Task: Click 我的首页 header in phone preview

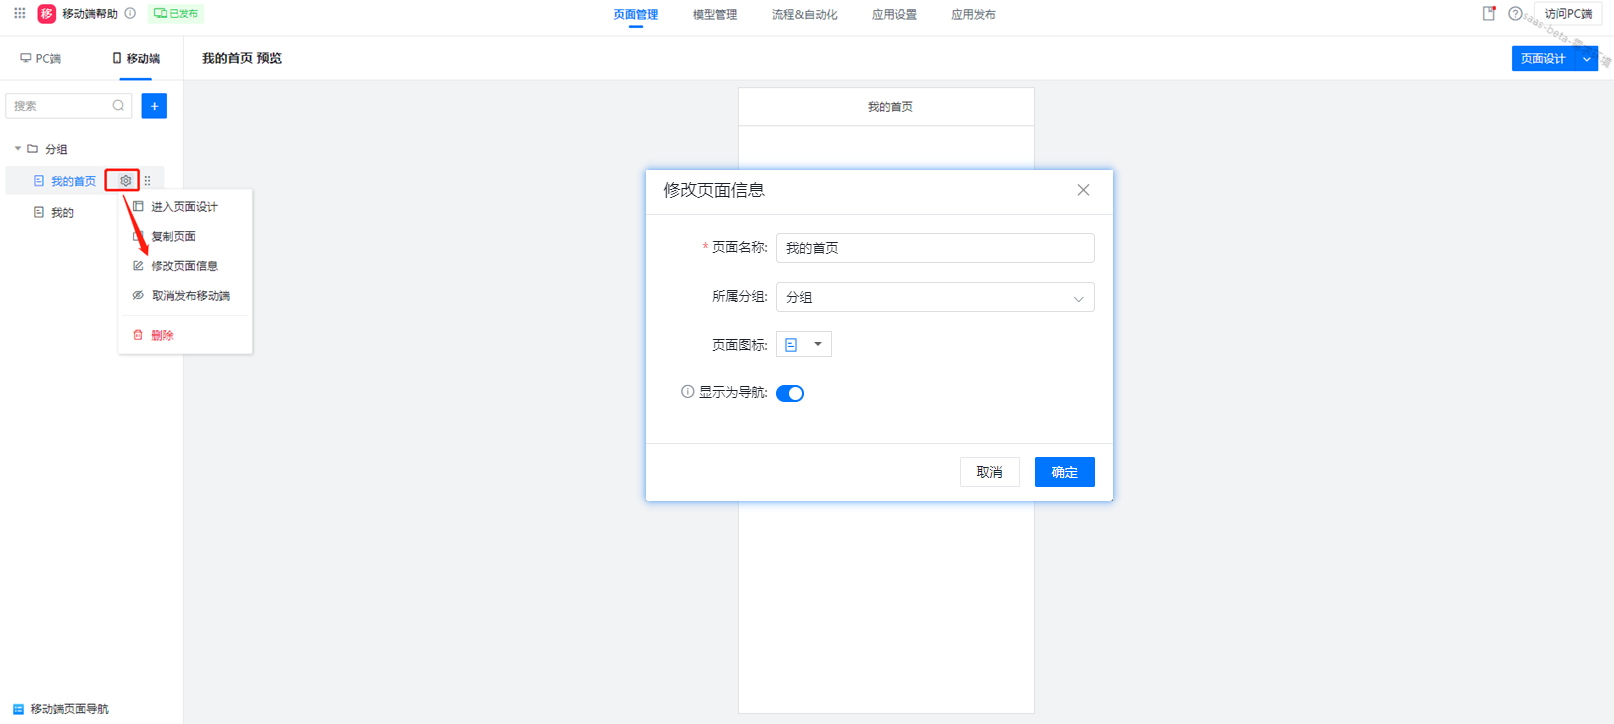Action: click(890, 107)
